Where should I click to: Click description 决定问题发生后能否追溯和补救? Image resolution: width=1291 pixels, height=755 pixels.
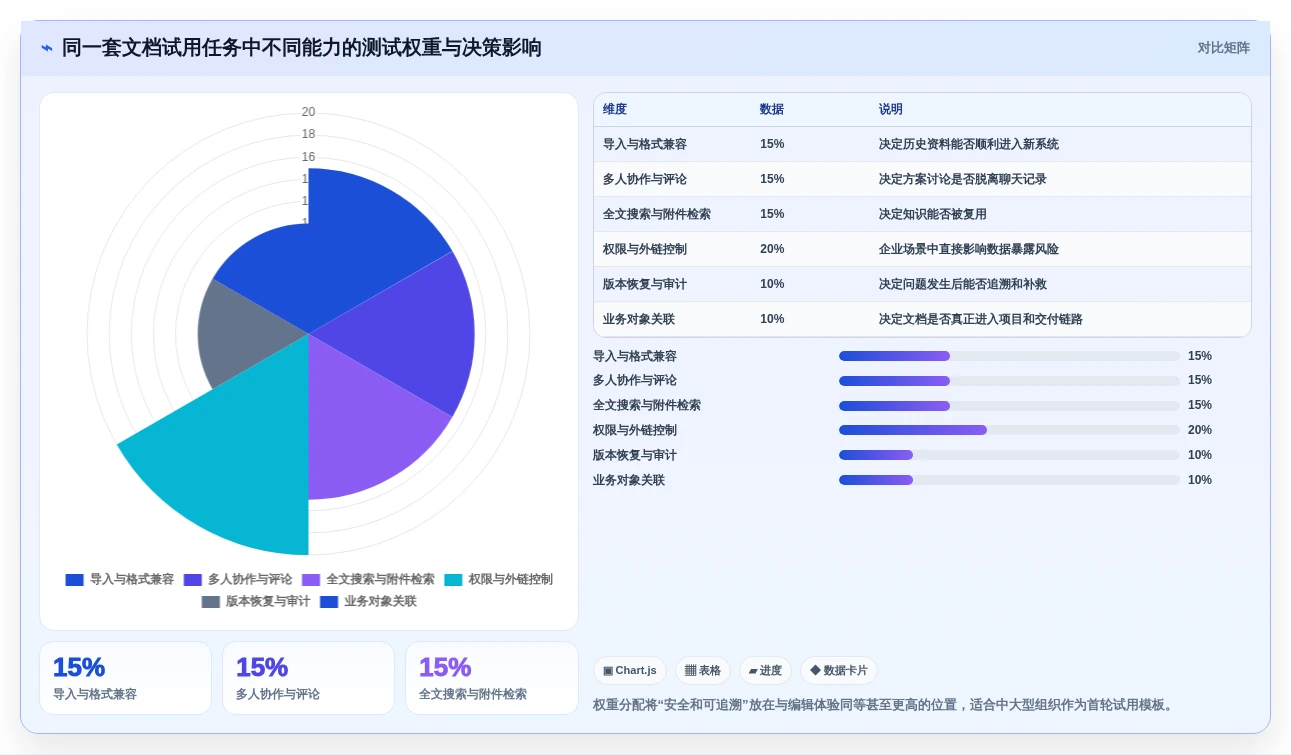pyautogui.click(x=963, y=284)
